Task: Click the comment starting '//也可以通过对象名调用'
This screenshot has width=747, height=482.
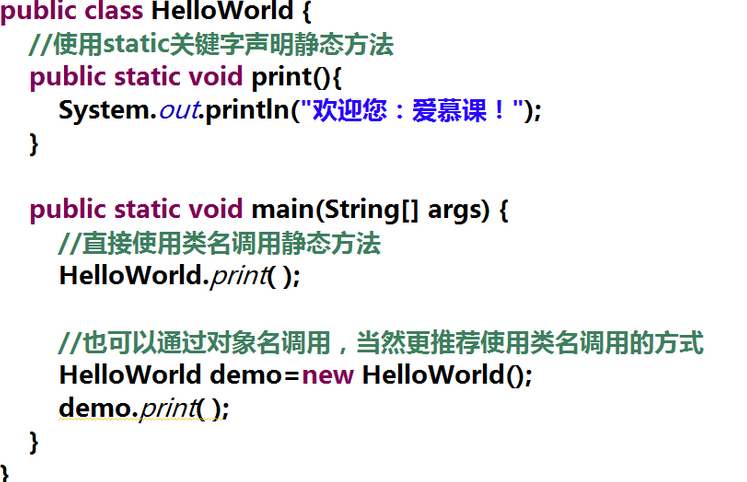Action: (381, 343)
